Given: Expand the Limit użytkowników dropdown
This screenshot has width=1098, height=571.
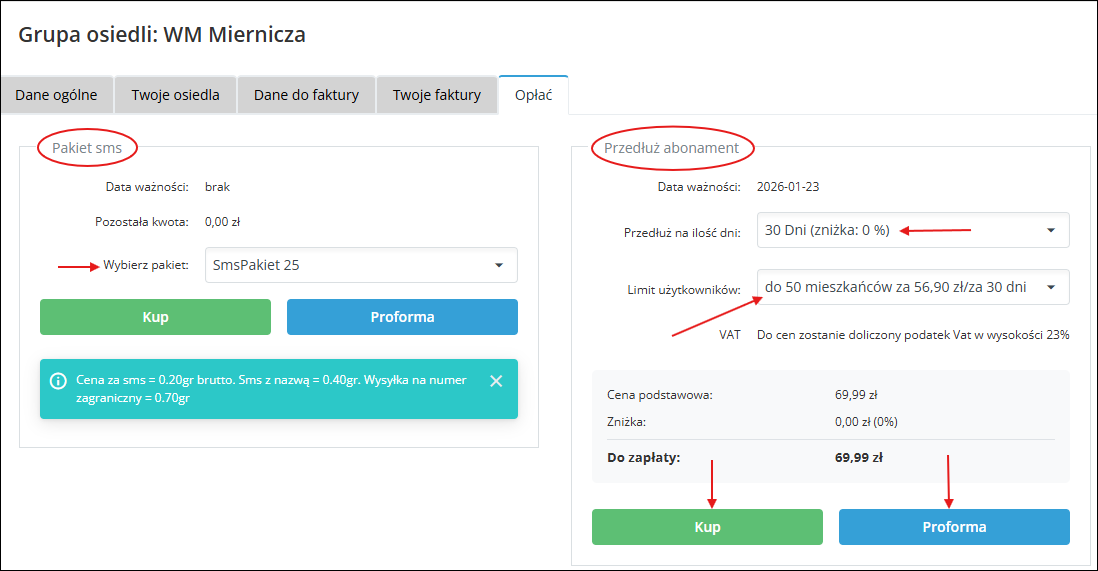Looking at the screenshot, I should coord(912,287).
